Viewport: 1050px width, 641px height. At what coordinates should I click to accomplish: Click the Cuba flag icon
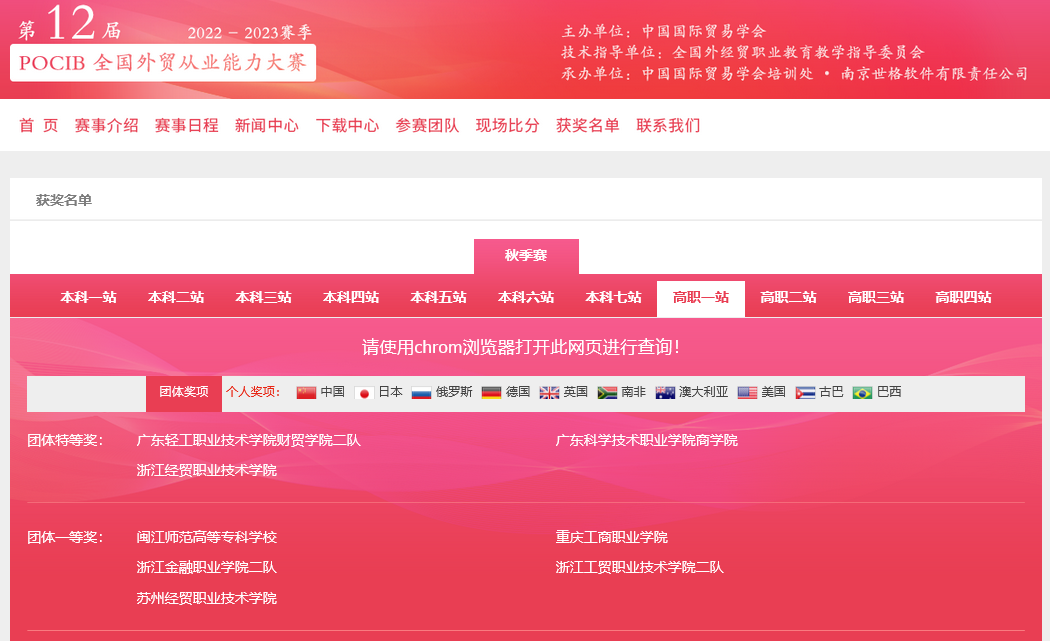coord(805,393)
